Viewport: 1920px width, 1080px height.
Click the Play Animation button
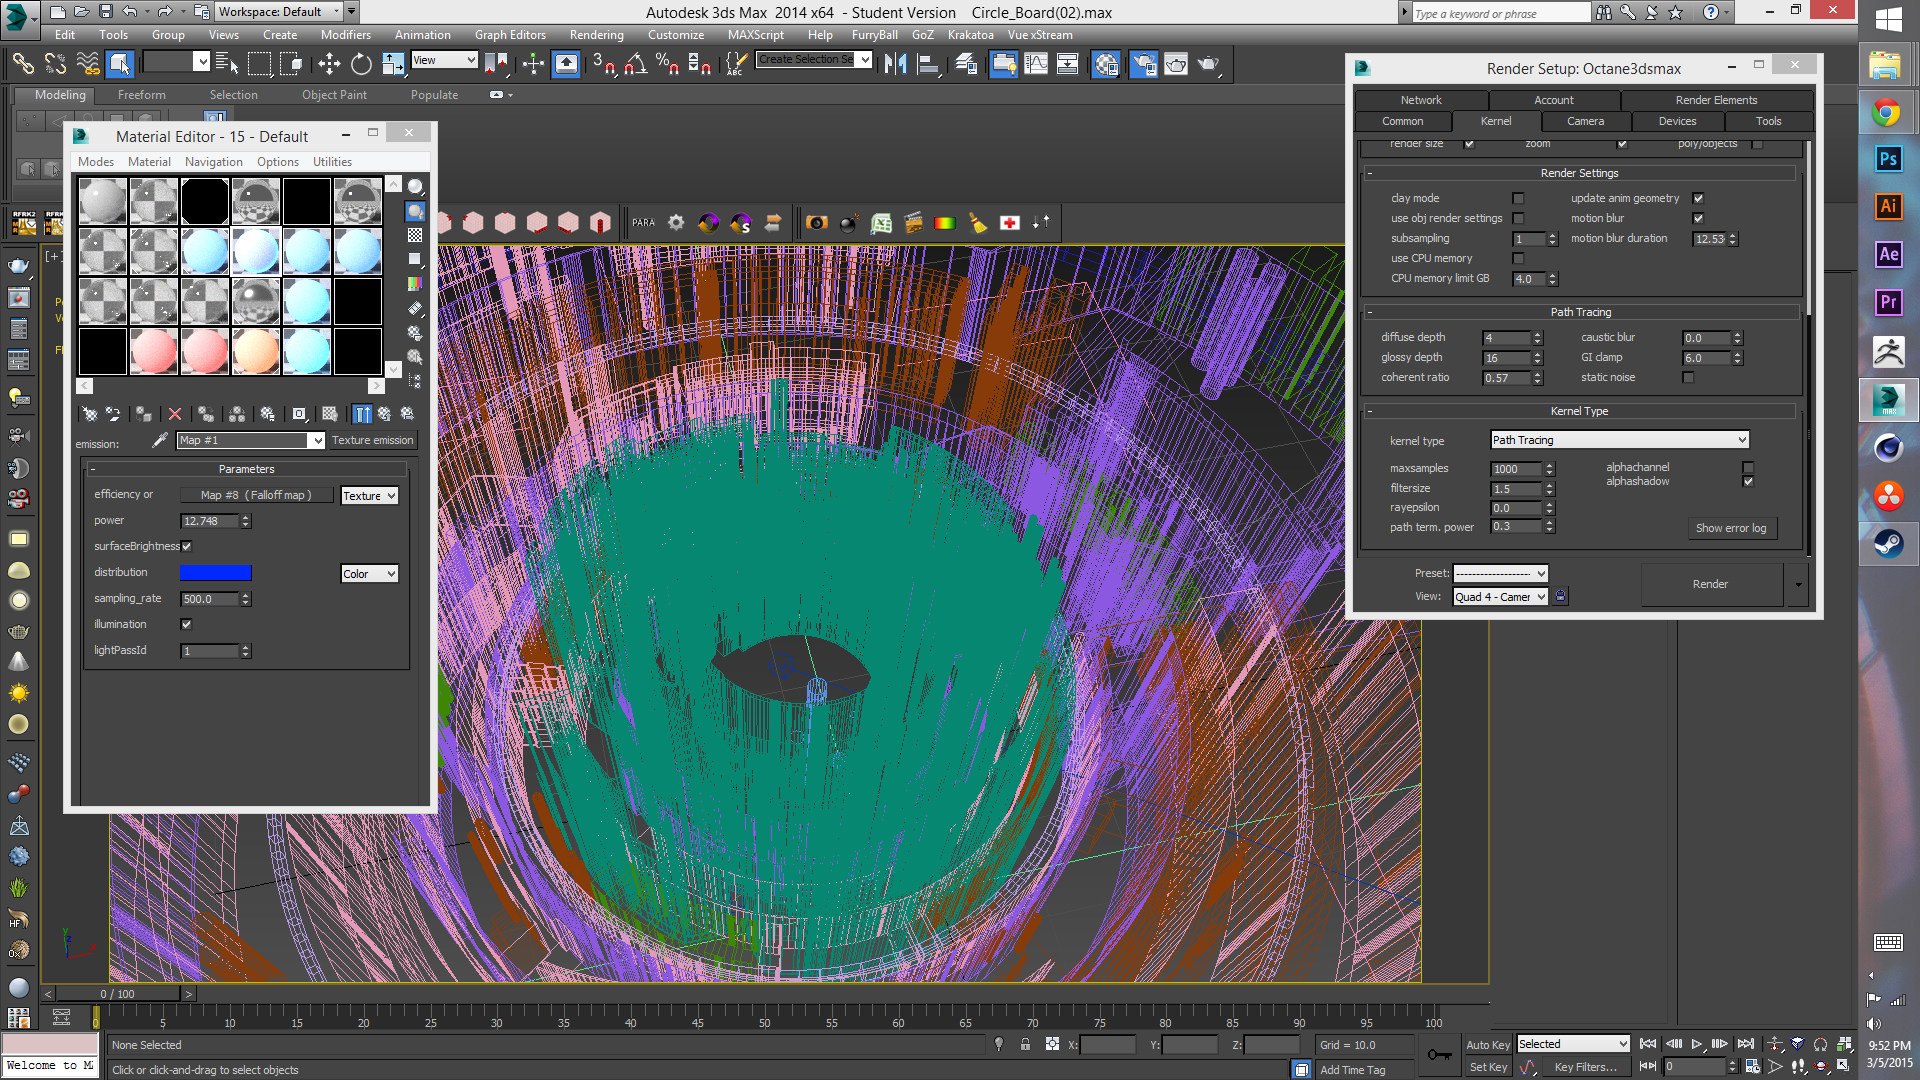[x=1696, y=1044]
